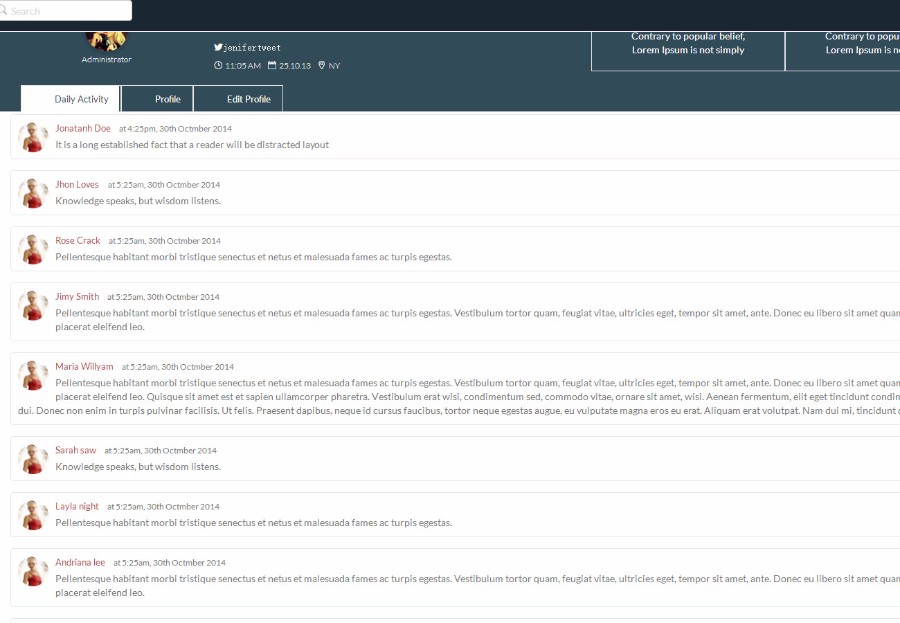Click the 'at 4:25pm, 30th Octmber 2014' timestamp
Image resolution: width=900 pixels, height=623 pixels.
[176, 129]
